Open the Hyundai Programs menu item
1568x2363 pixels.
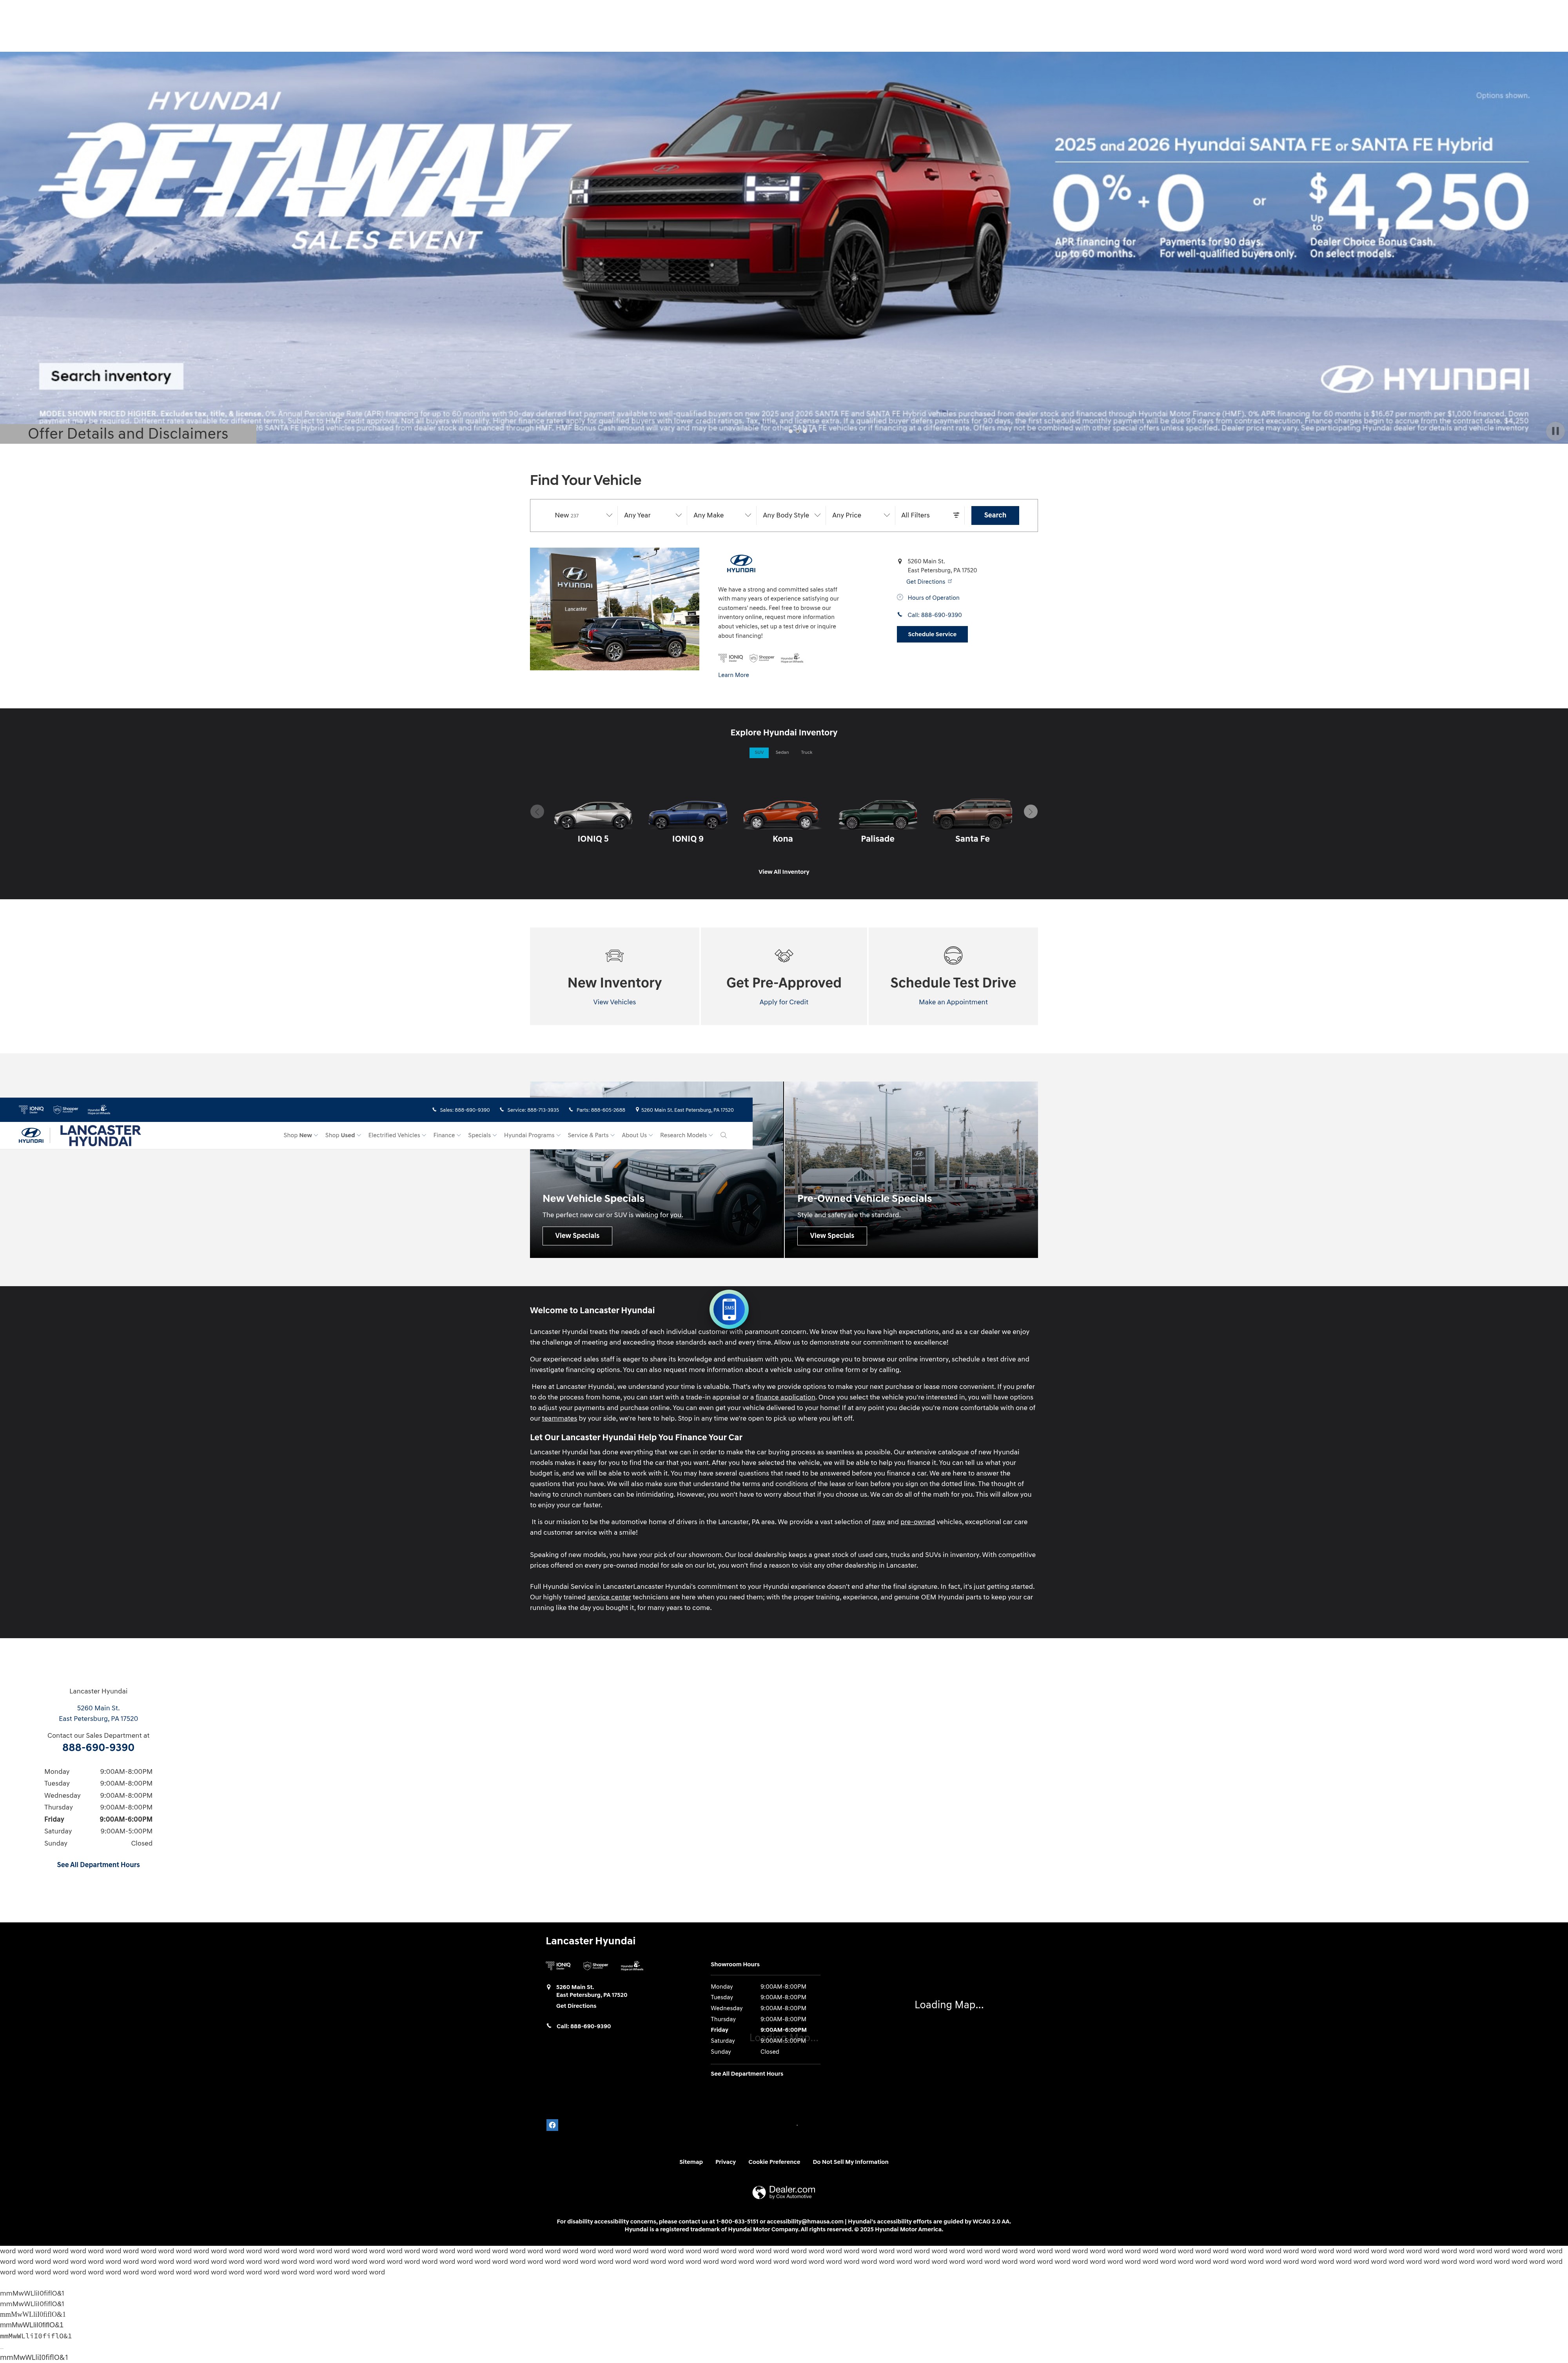tap(532, 1135)
